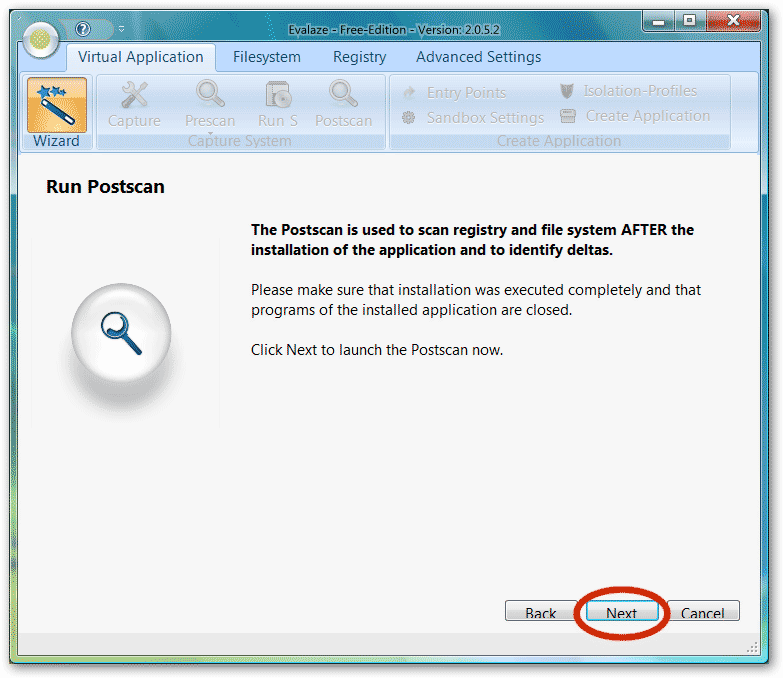Cancel the wizard

point(703,611)
